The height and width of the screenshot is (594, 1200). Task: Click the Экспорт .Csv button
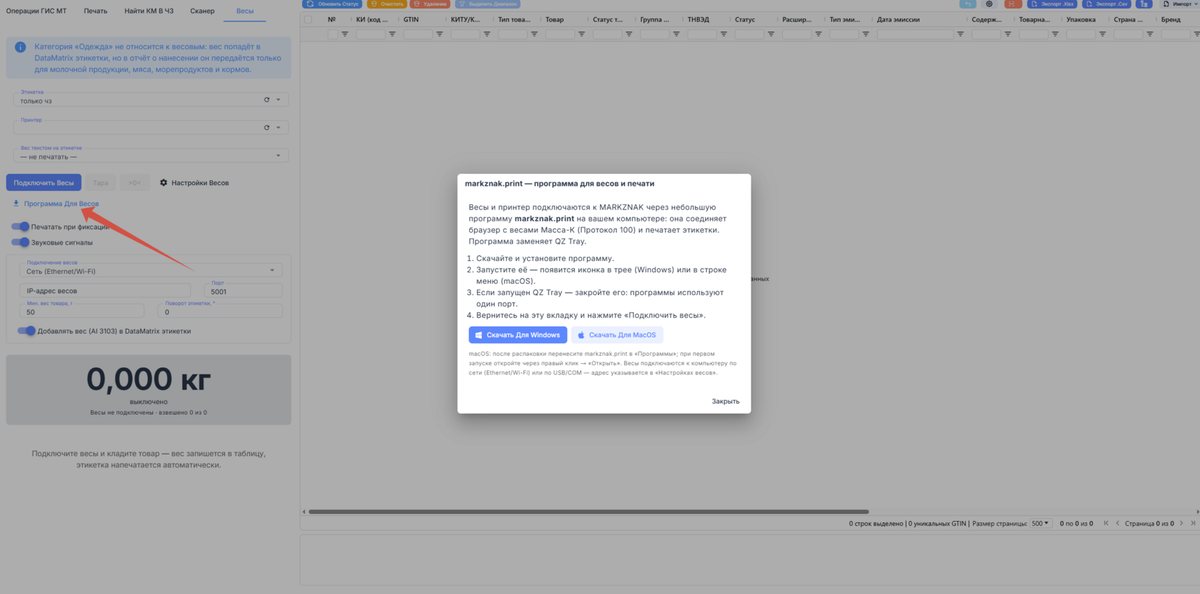(1106, 4)
